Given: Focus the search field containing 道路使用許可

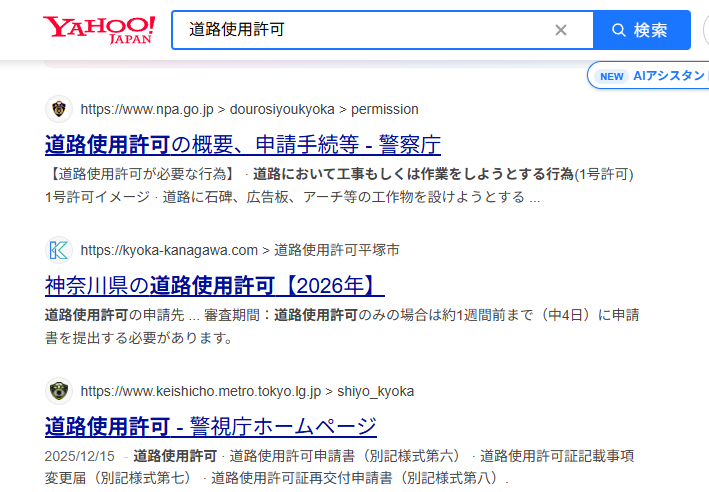Looking at the screenshot, I should (x=382, y=30).
